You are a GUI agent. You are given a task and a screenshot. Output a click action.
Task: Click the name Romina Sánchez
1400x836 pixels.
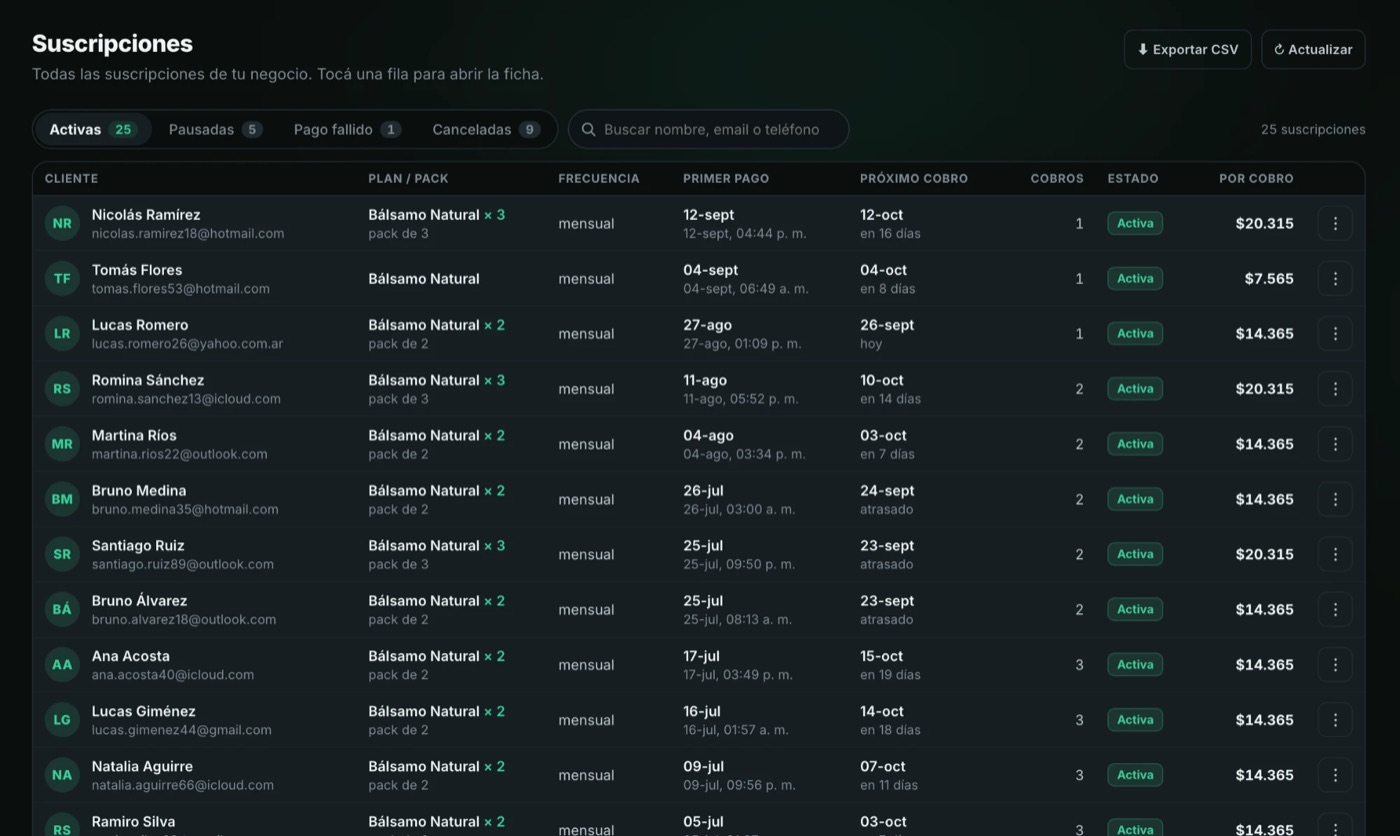point(148,380)
